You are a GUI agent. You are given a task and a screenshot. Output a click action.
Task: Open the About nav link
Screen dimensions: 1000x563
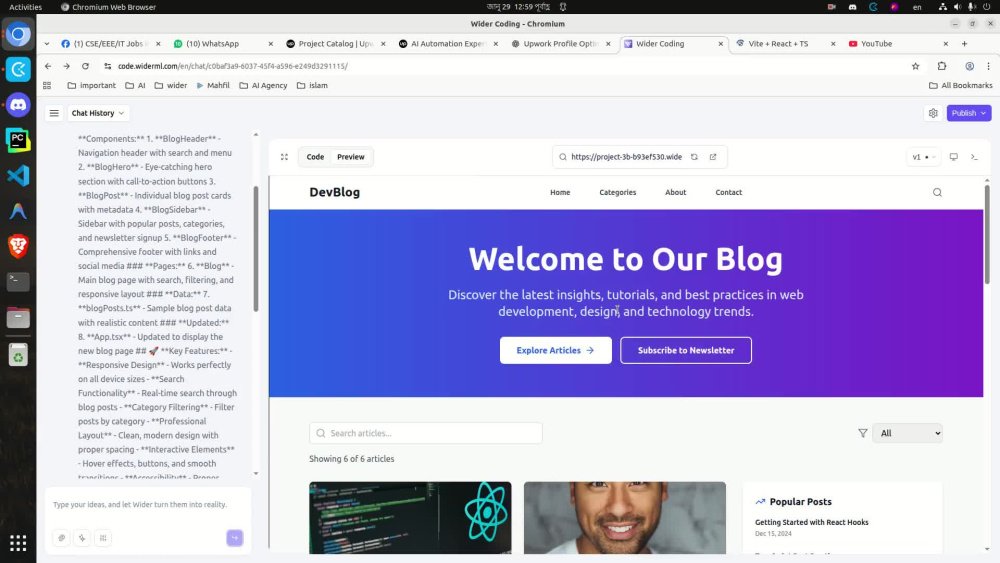coord(675,192)
